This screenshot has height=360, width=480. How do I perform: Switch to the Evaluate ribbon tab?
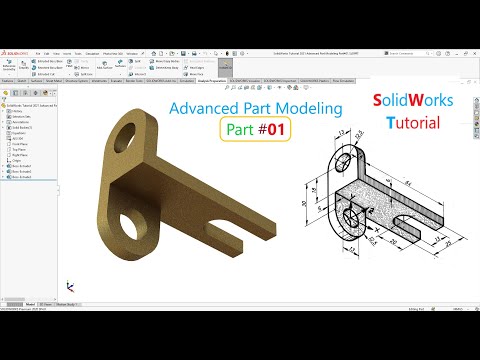coord(116,81)
